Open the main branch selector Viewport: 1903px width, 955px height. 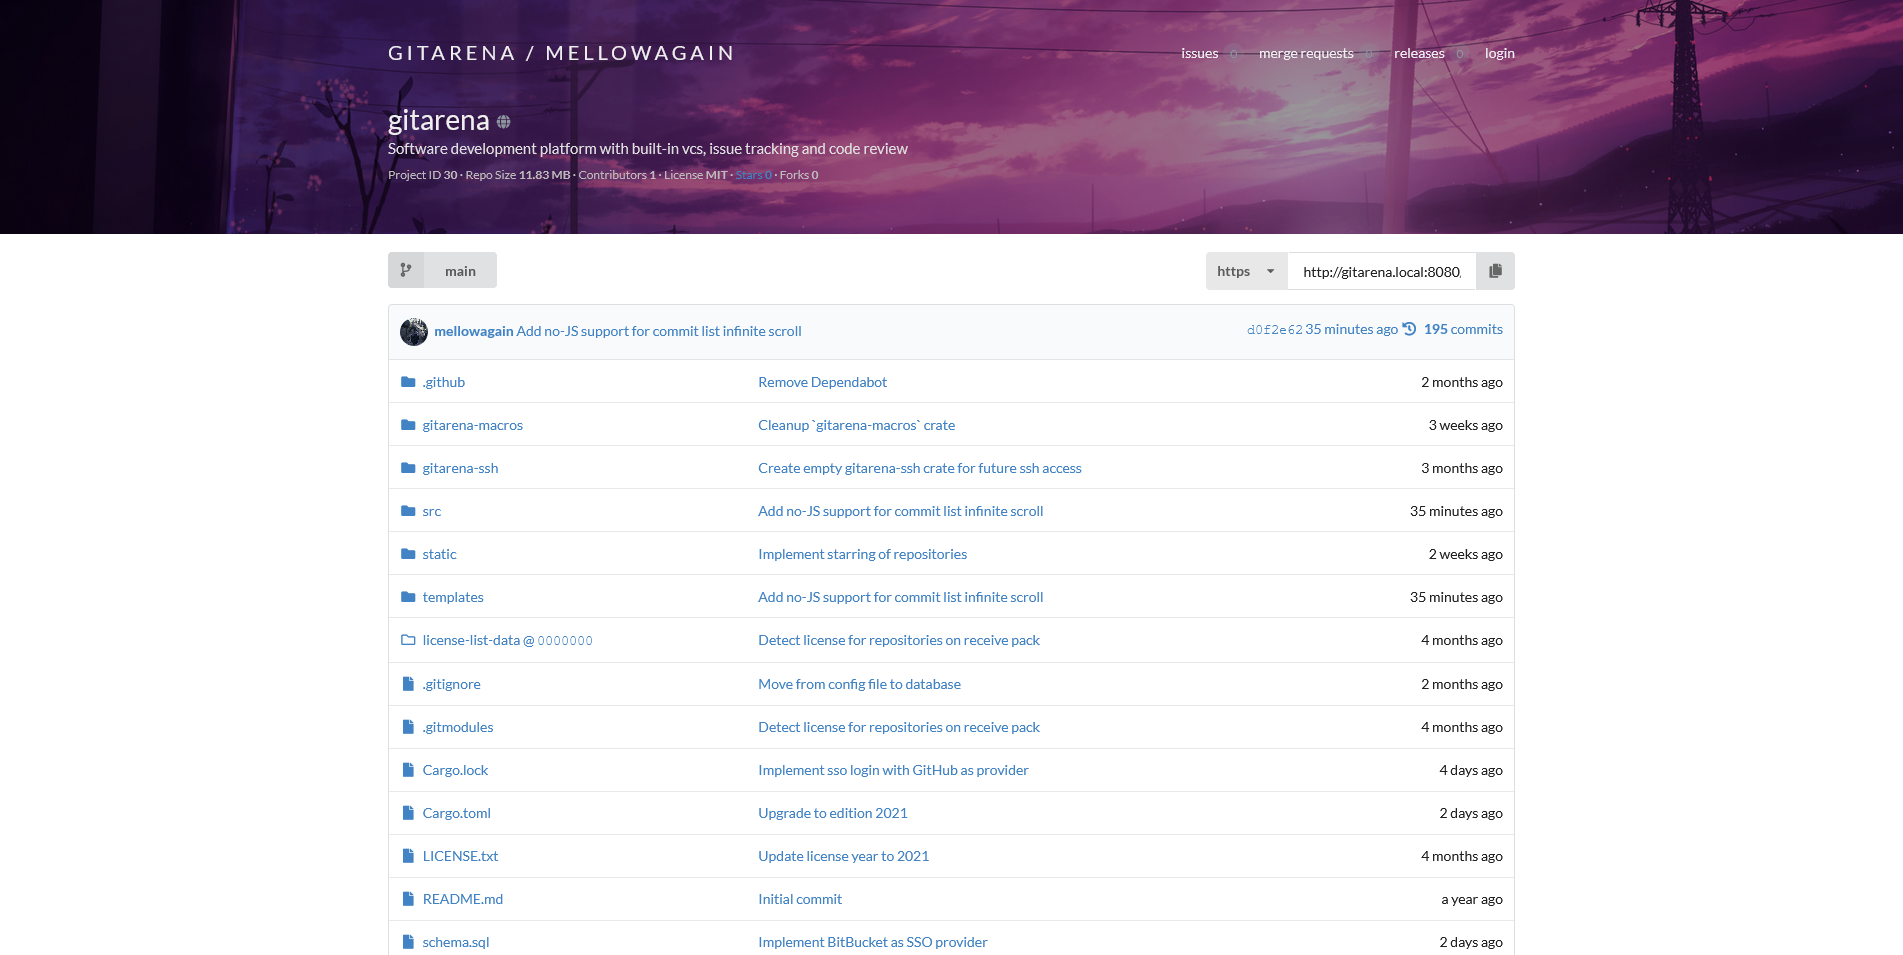coord(442,270)
